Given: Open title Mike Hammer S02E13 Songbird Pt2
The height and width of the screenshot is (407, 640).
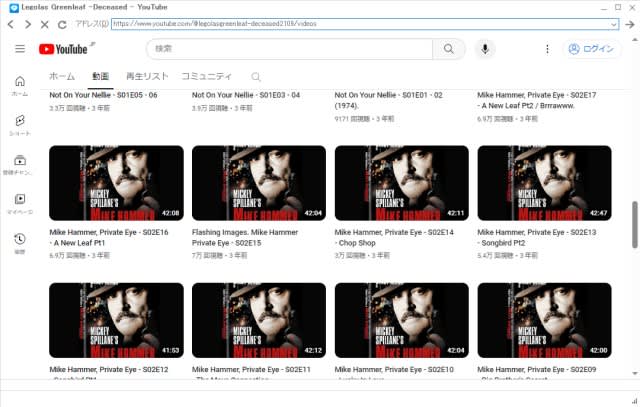Looking at the screenshot, I should click(x=537, y=238).
